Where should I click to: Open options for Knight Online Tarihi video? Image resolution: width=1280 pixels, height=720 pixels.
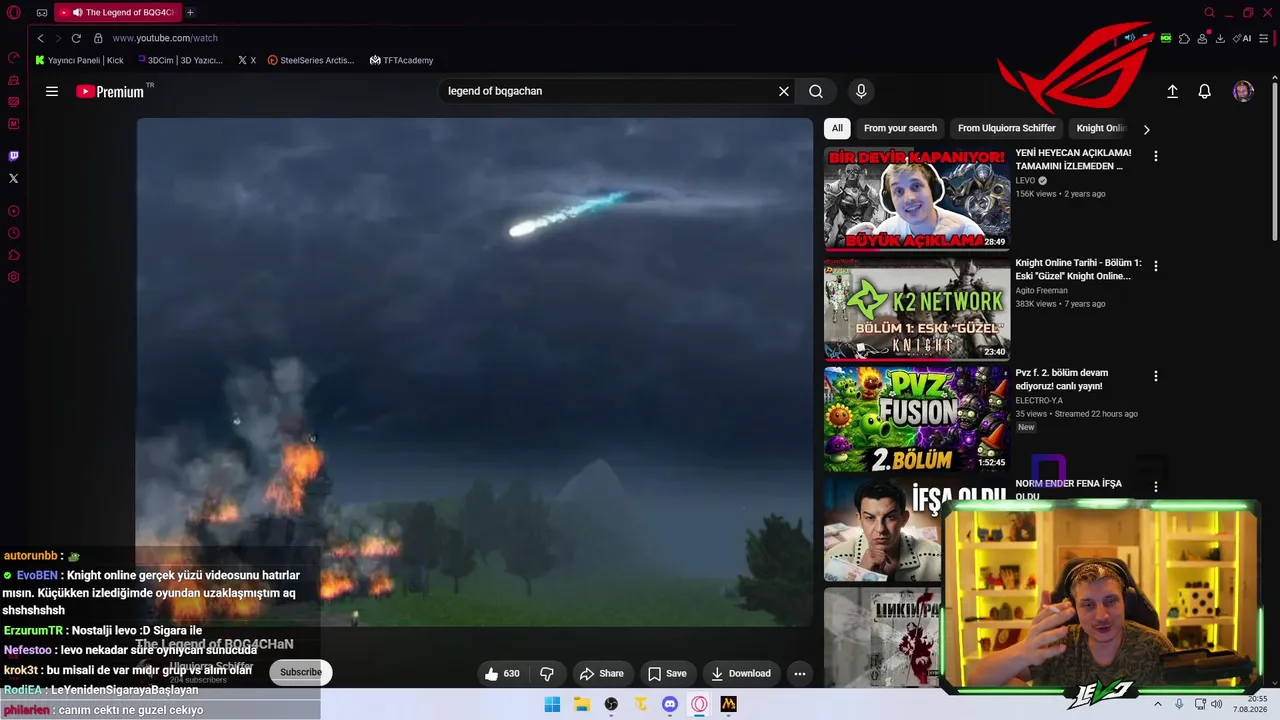[x=1156, y=266]
